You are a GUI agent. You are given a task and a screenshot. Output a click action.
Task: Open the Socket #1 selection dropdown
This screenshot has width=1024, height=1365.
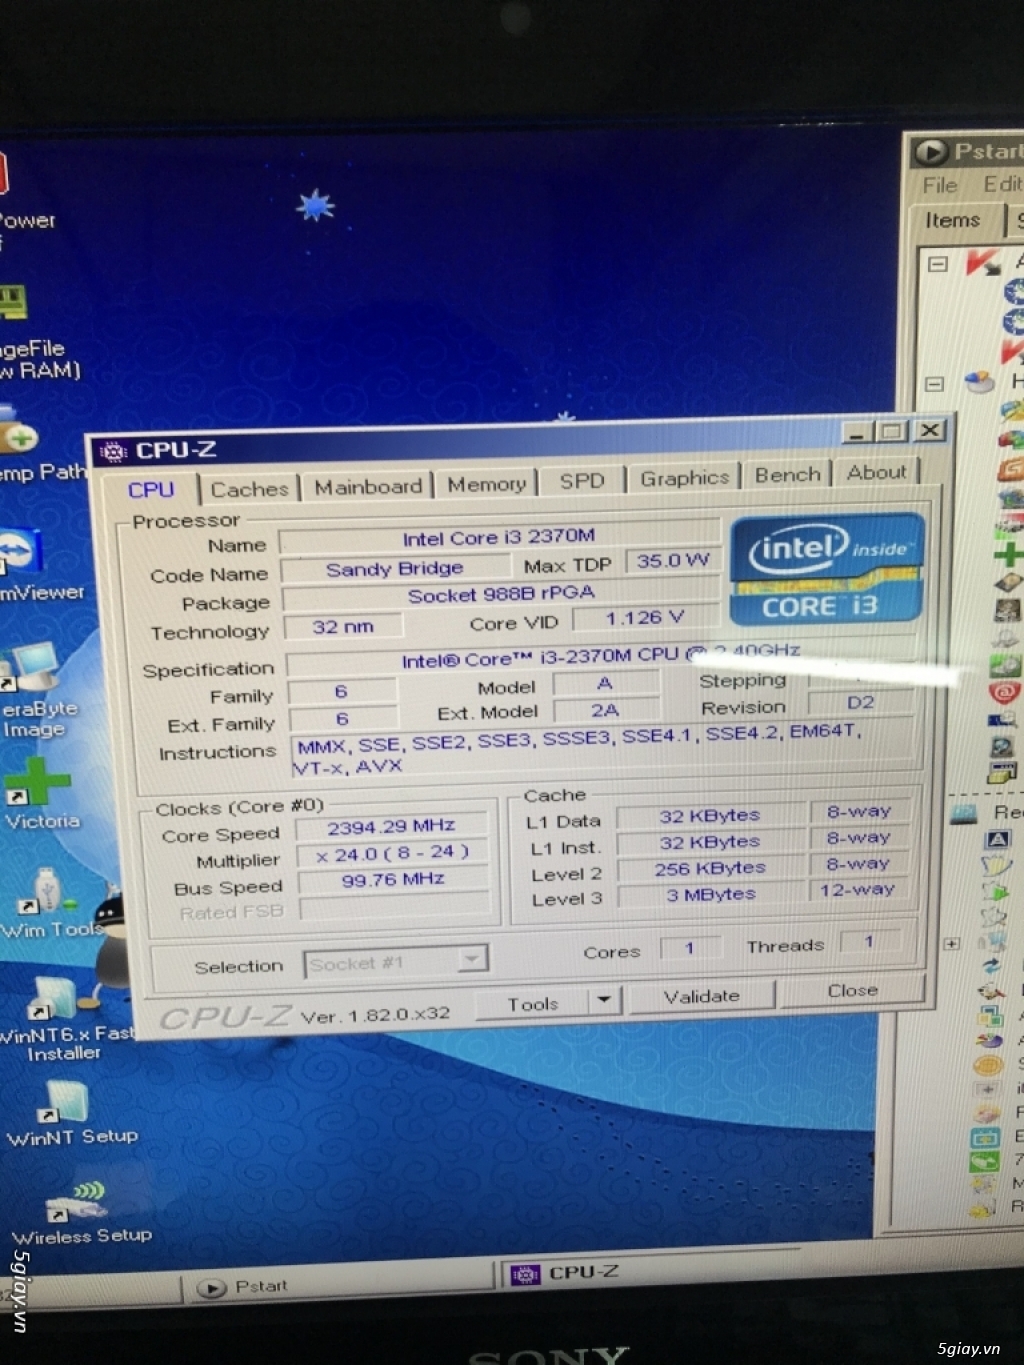click(470, 960)
